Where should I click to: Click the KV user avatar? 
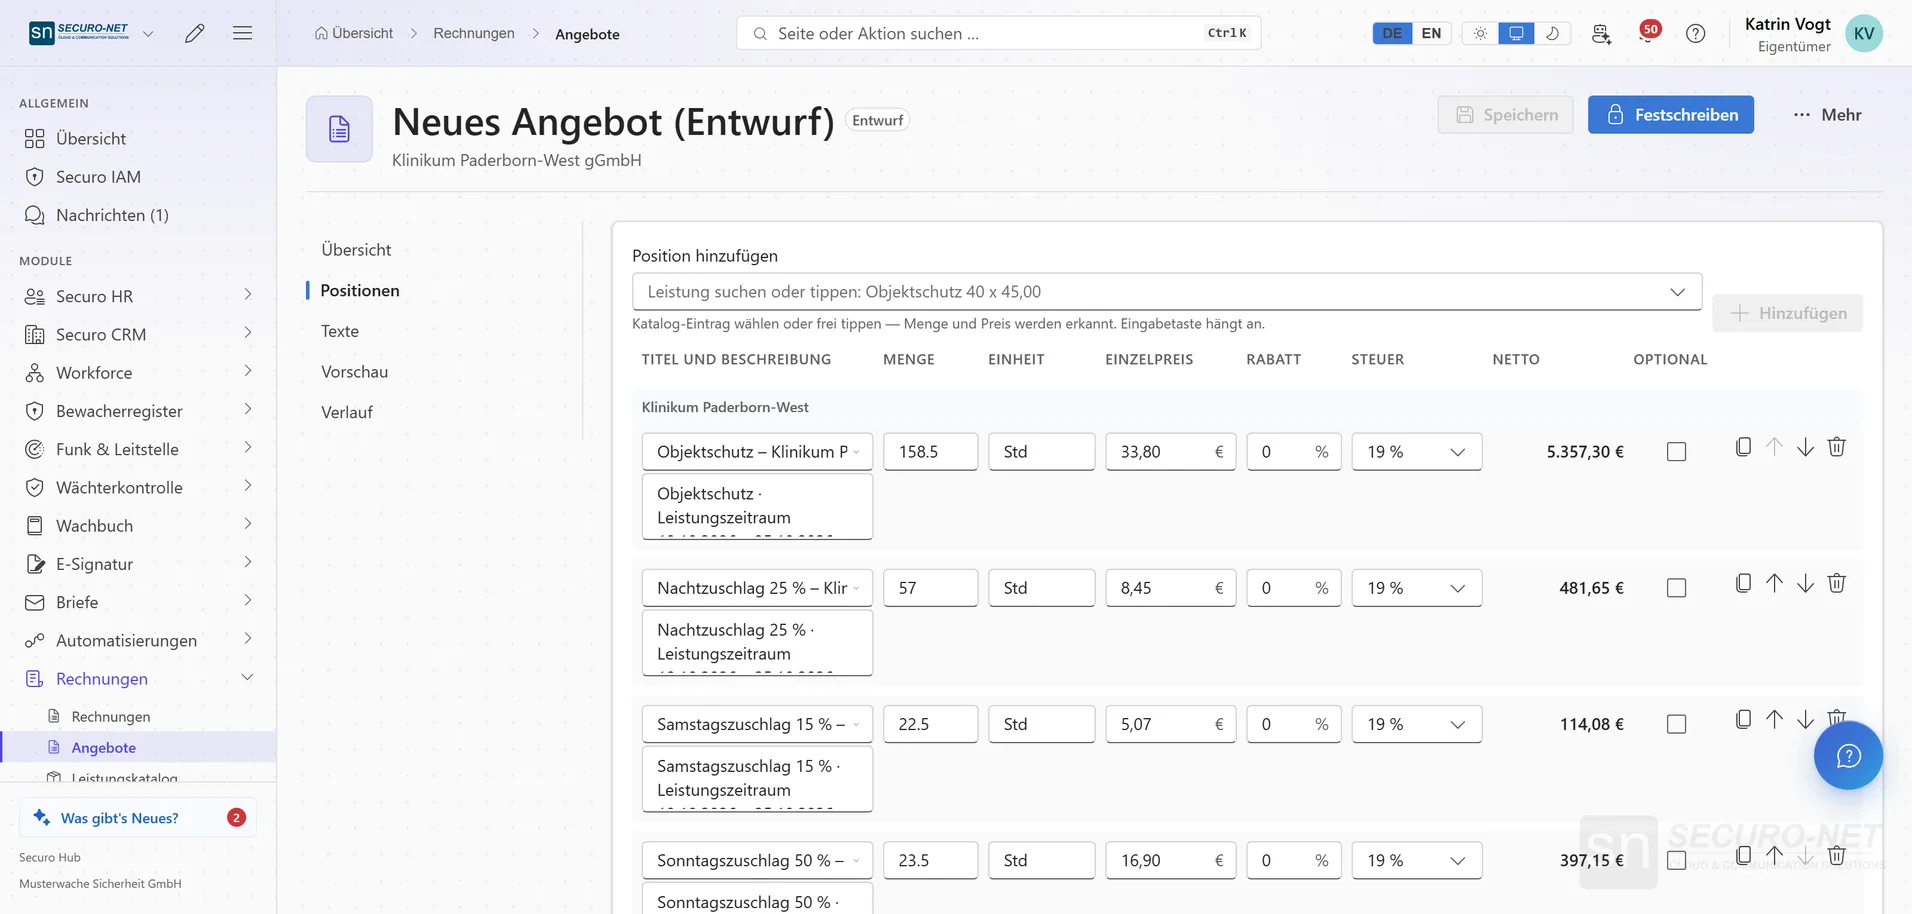tap(1864, 33)
